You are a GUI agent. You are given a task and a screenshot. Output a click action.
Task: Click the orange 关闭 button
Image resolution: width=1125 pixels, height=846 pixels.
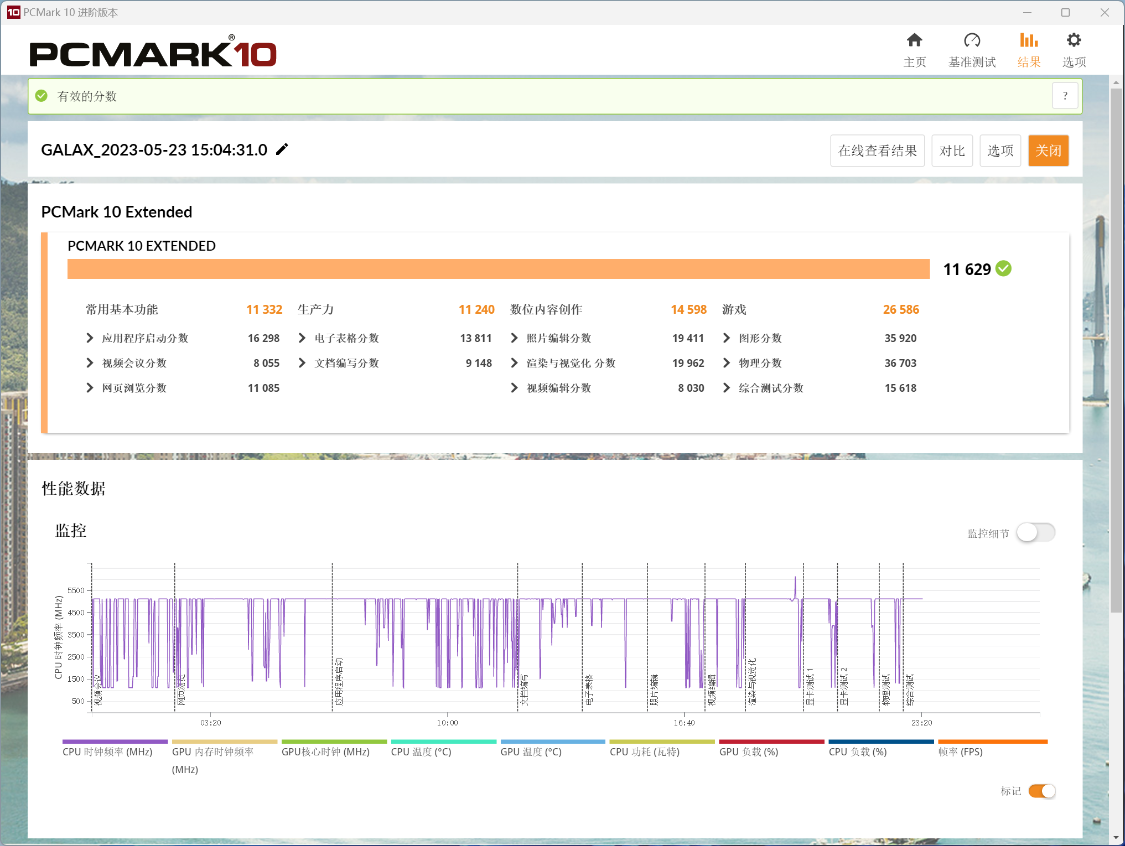1048,151
